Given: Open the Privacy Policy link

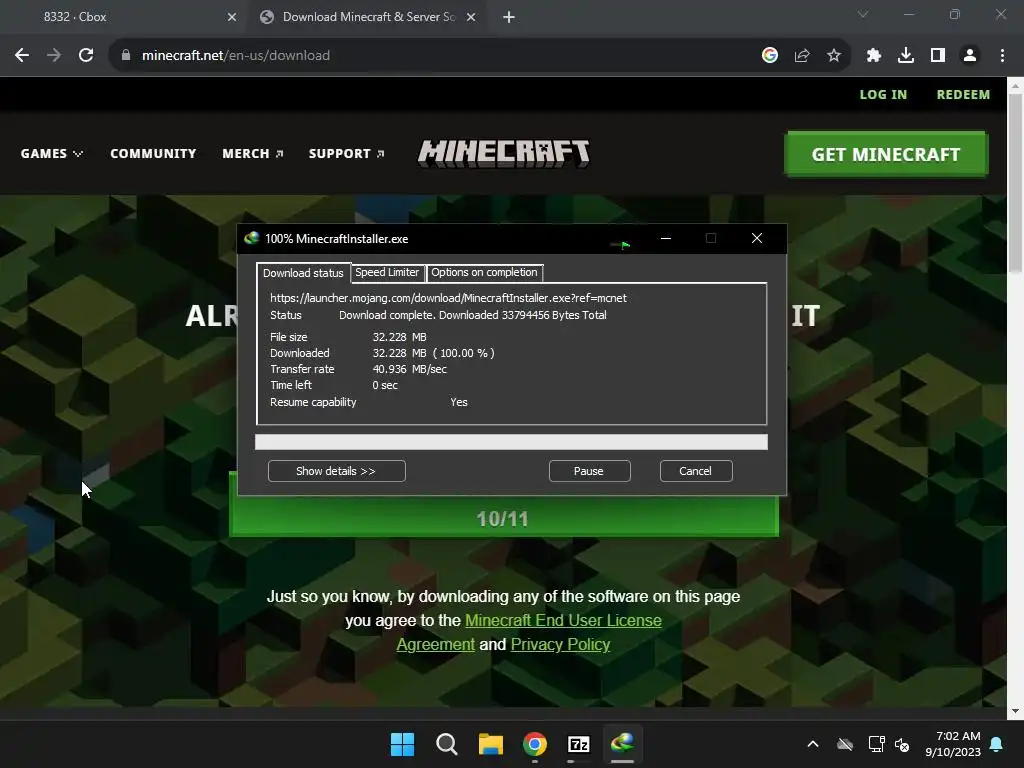Looking at the screenshot, I should point(560,645).
